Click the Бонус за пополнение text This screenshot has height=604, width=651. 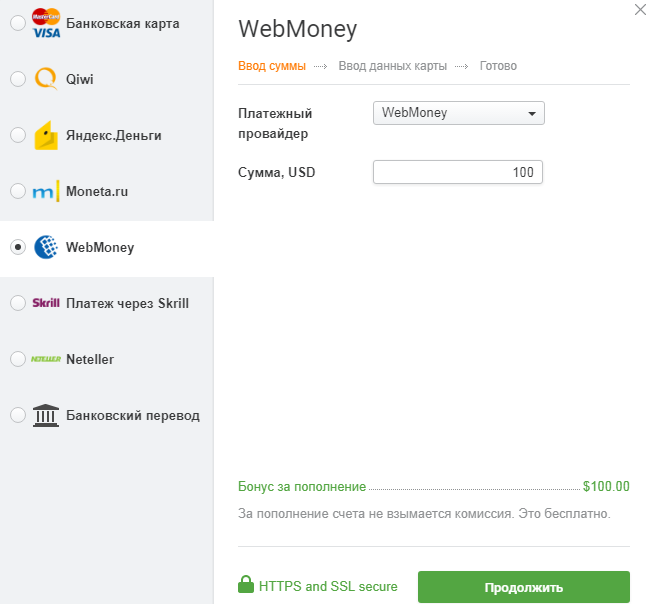point(302,486)
